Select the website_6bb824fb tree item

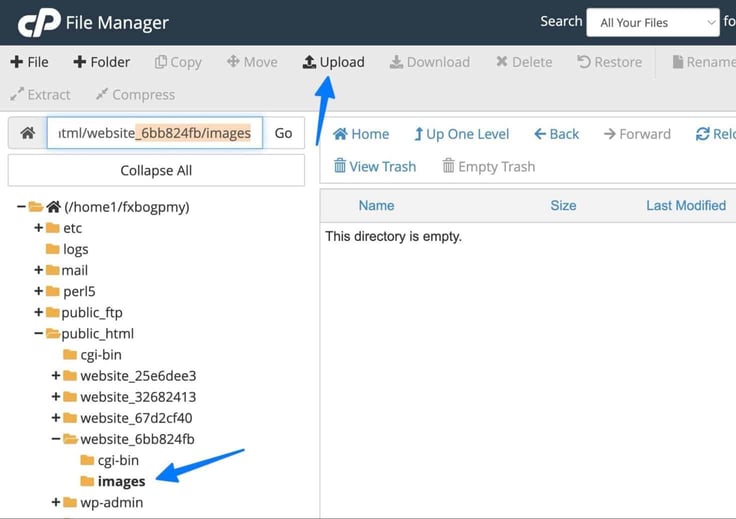pos(138,439)
